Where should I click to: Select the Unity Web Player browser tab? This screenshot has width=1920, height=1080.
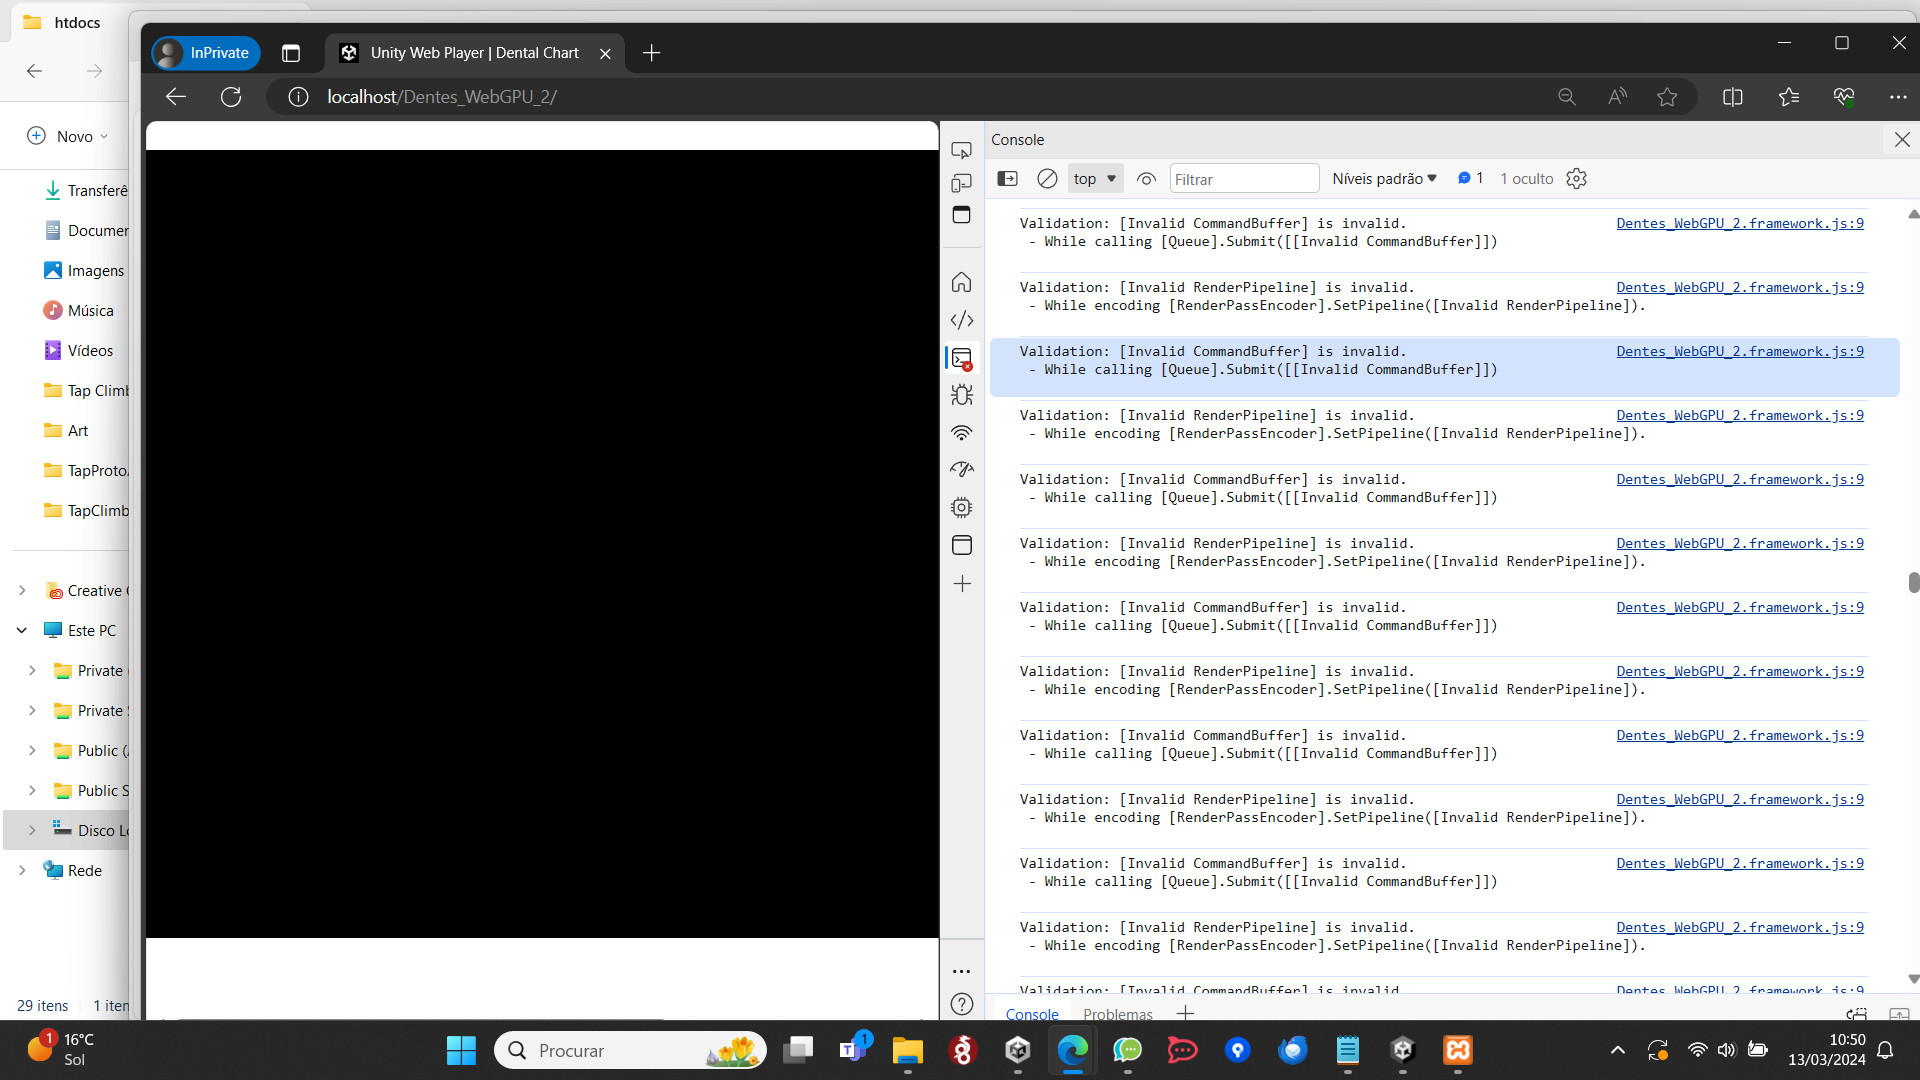[474, 53]
